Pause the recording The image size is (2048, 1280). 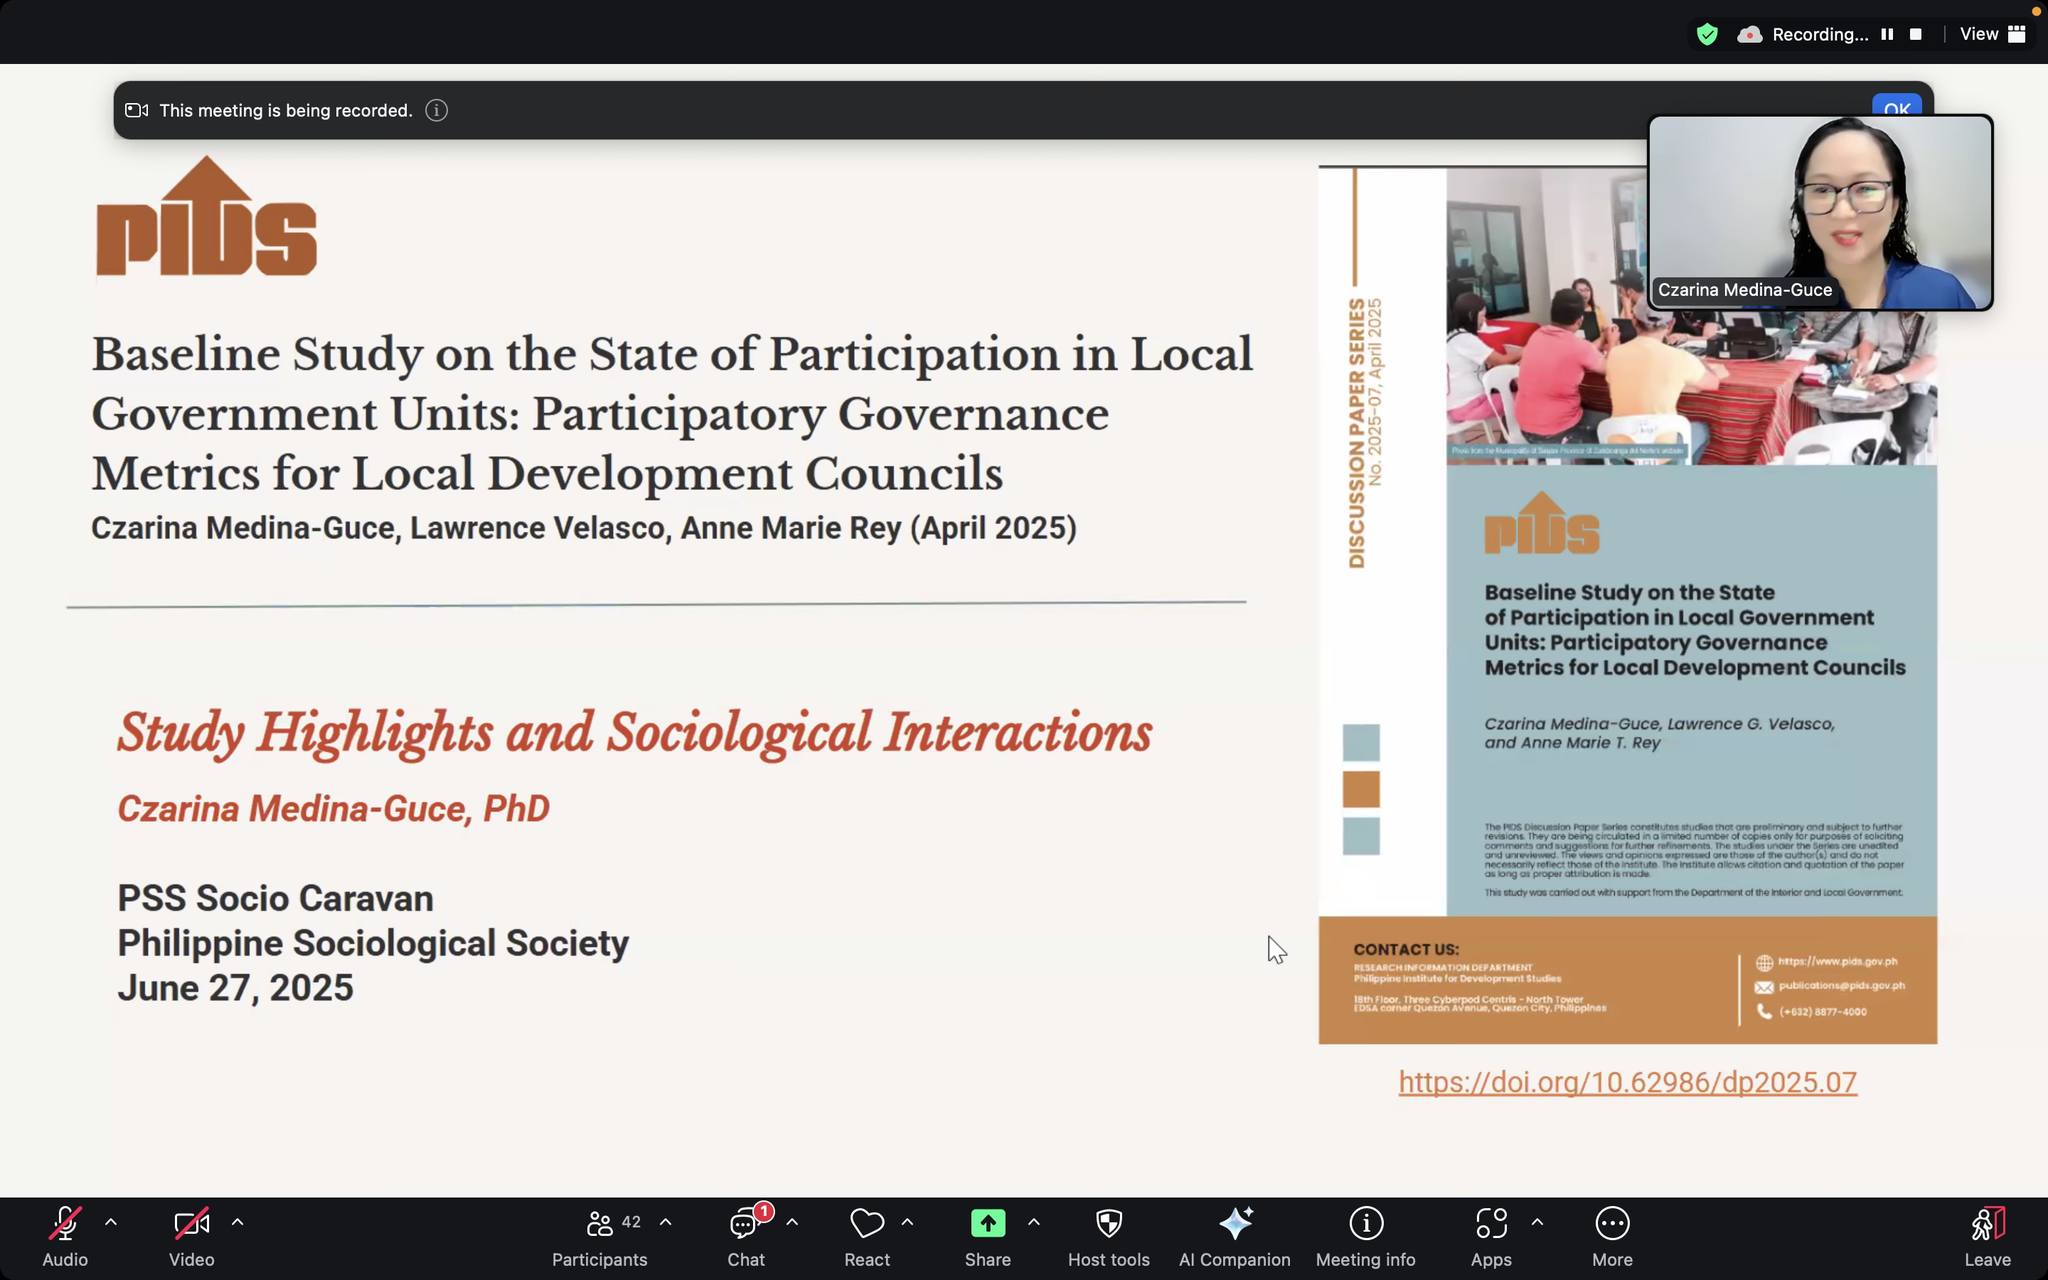[x=1887, y=34]
